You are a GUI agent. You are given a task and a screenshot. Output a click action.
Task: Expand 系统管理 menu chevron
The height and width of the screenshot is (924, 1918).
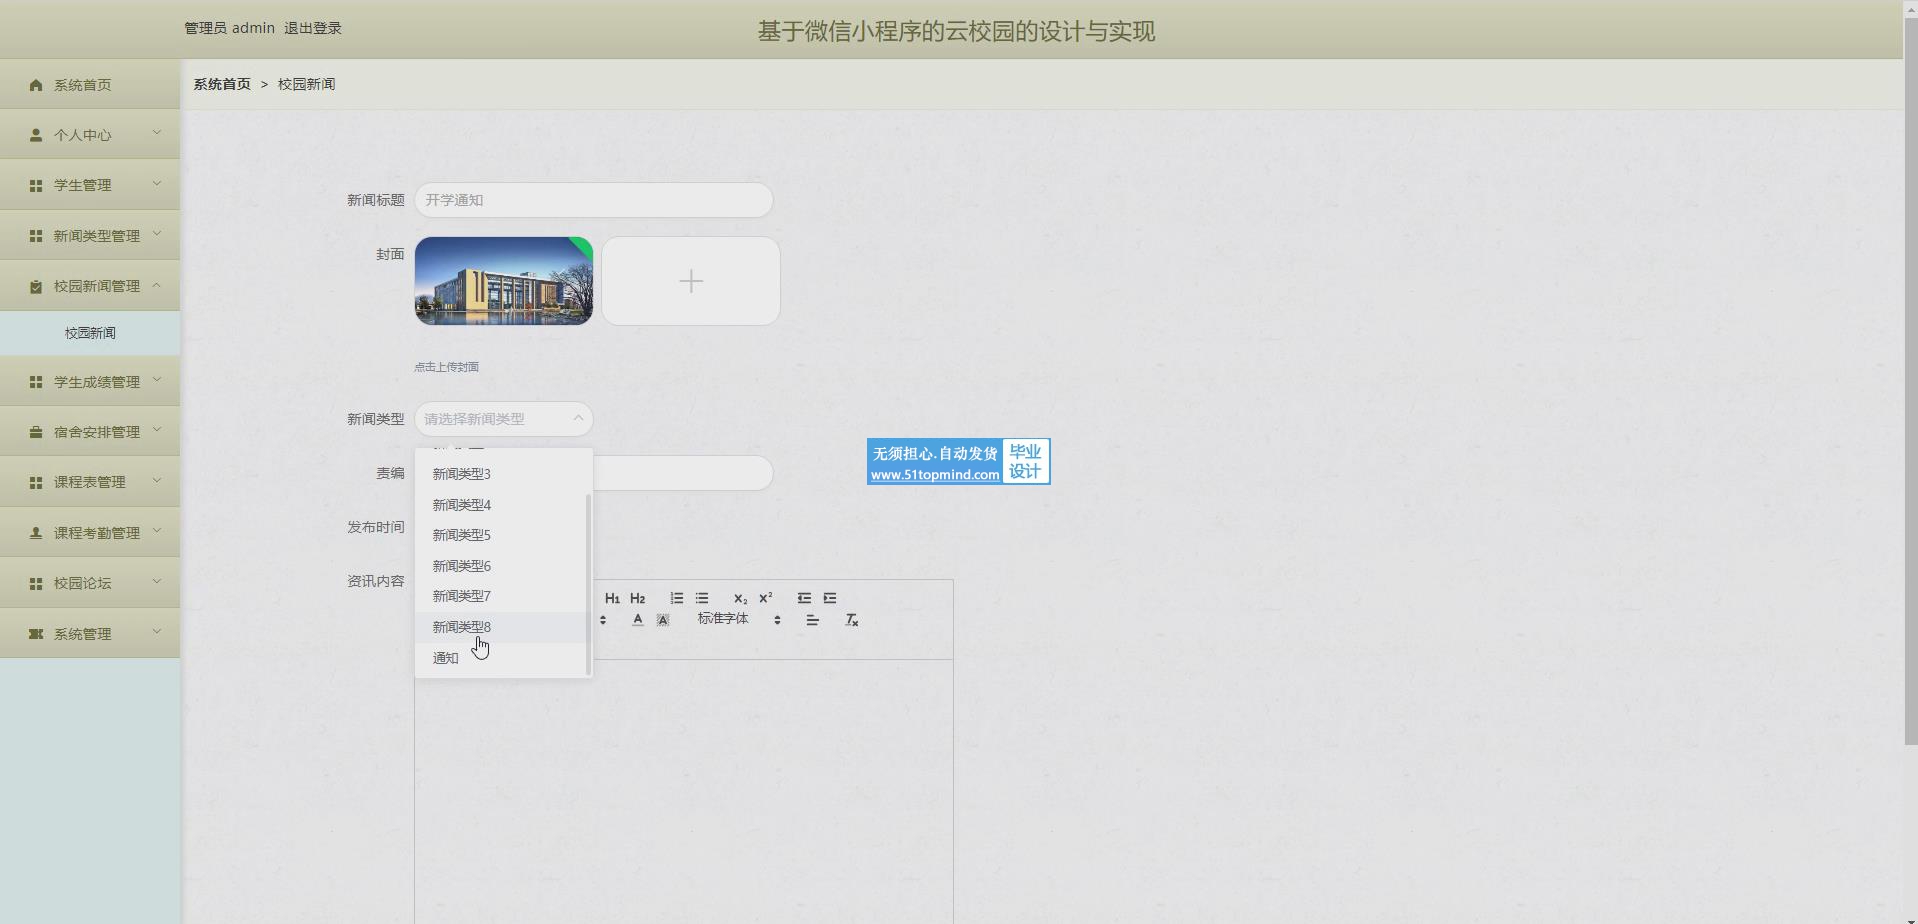pos(157,631)
